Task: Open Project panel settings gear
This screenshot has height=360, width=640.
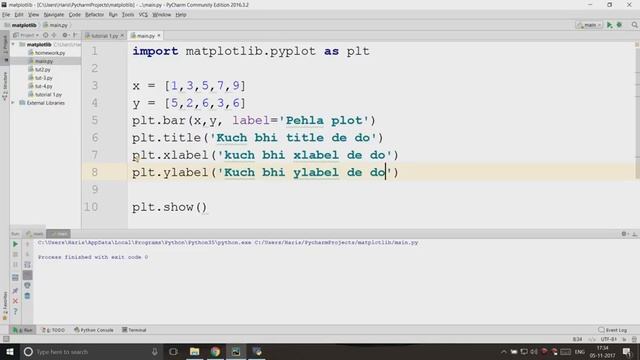Action: click(x=65, y=36)
